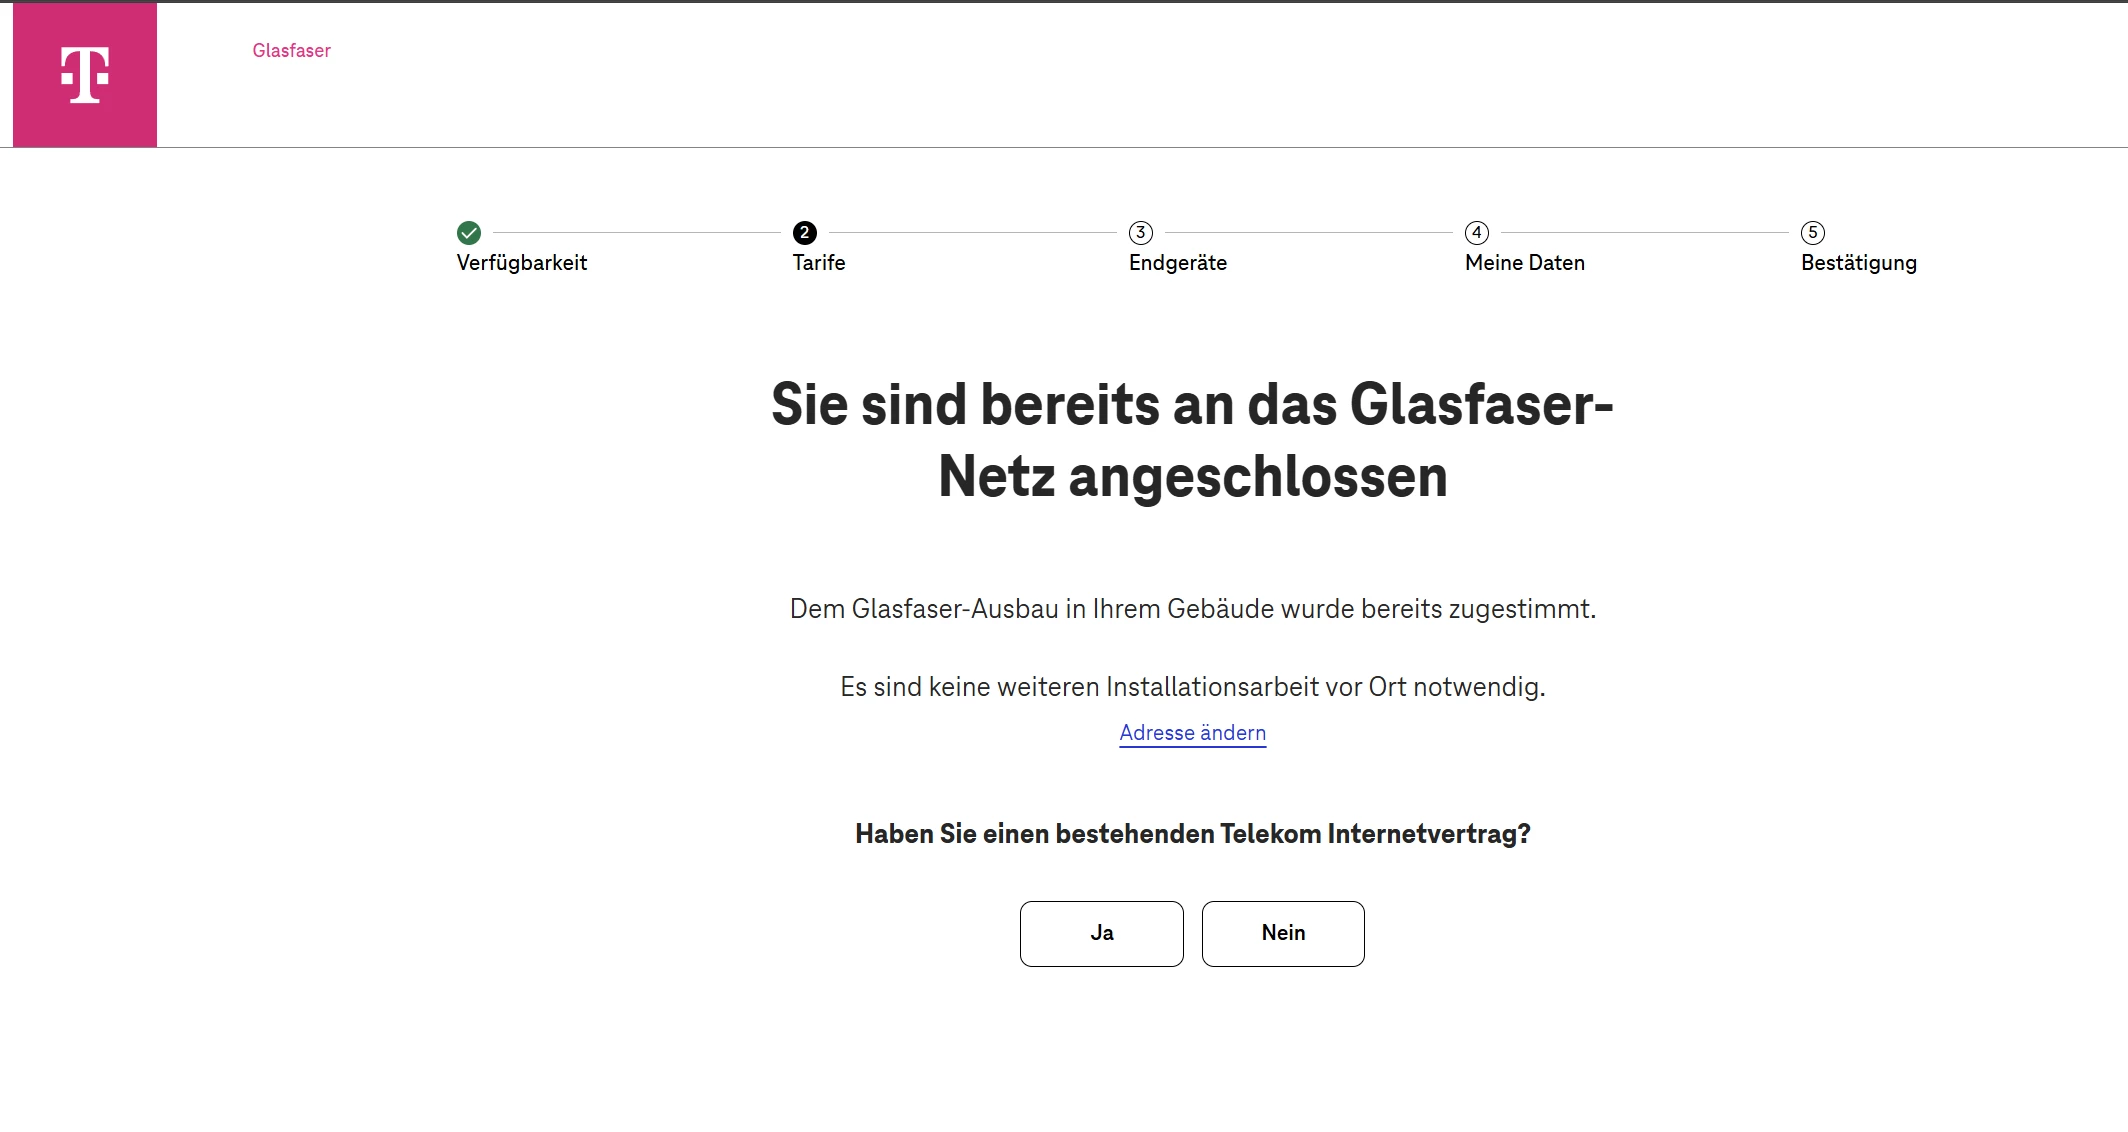Select the Tarife step label
Viewport: 2128px width, 1132px height.
[x=819, y=263]
